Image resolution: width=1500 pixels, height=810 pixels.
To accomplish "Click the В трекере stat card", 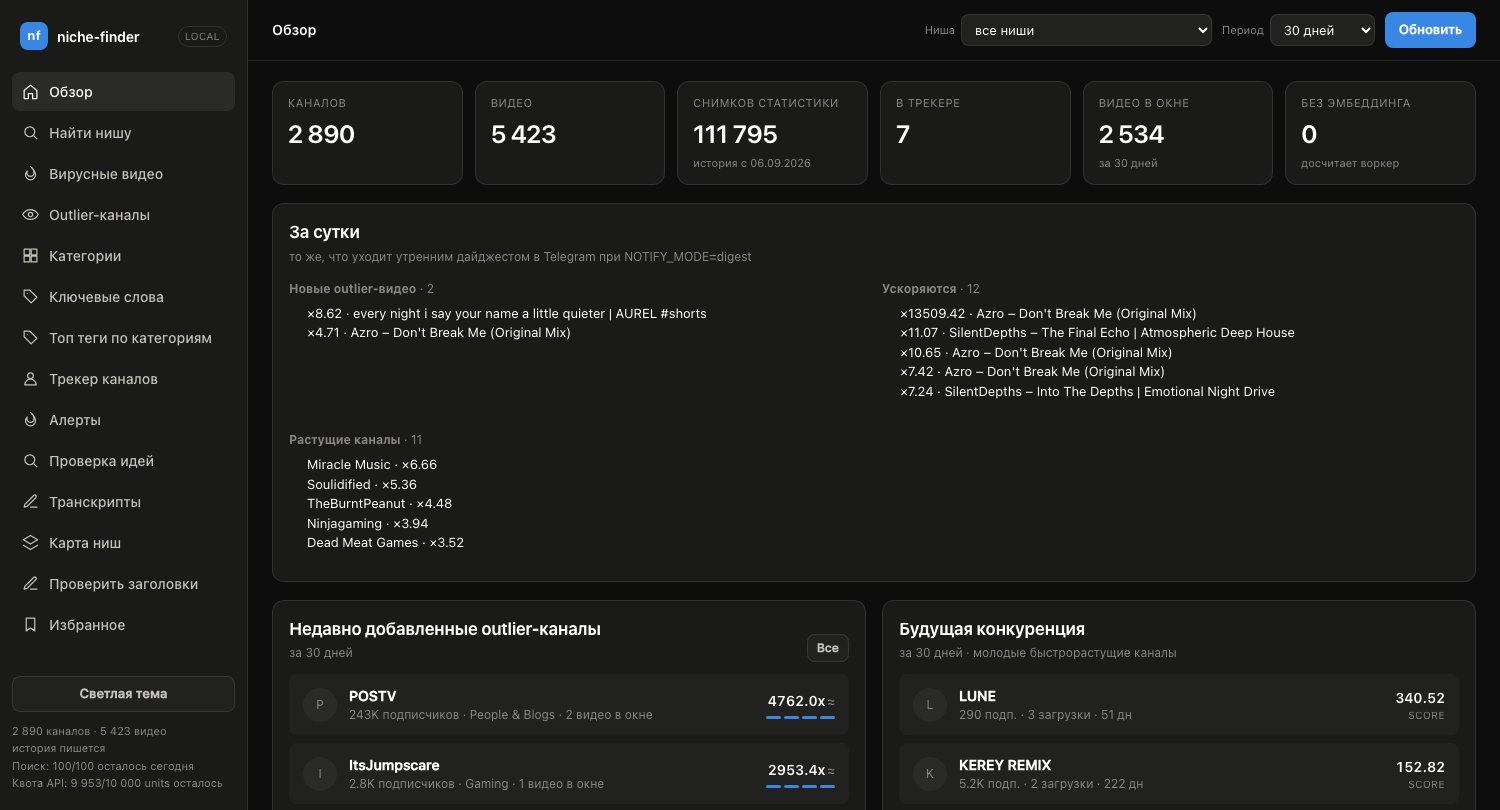I will tap(975, 133).
